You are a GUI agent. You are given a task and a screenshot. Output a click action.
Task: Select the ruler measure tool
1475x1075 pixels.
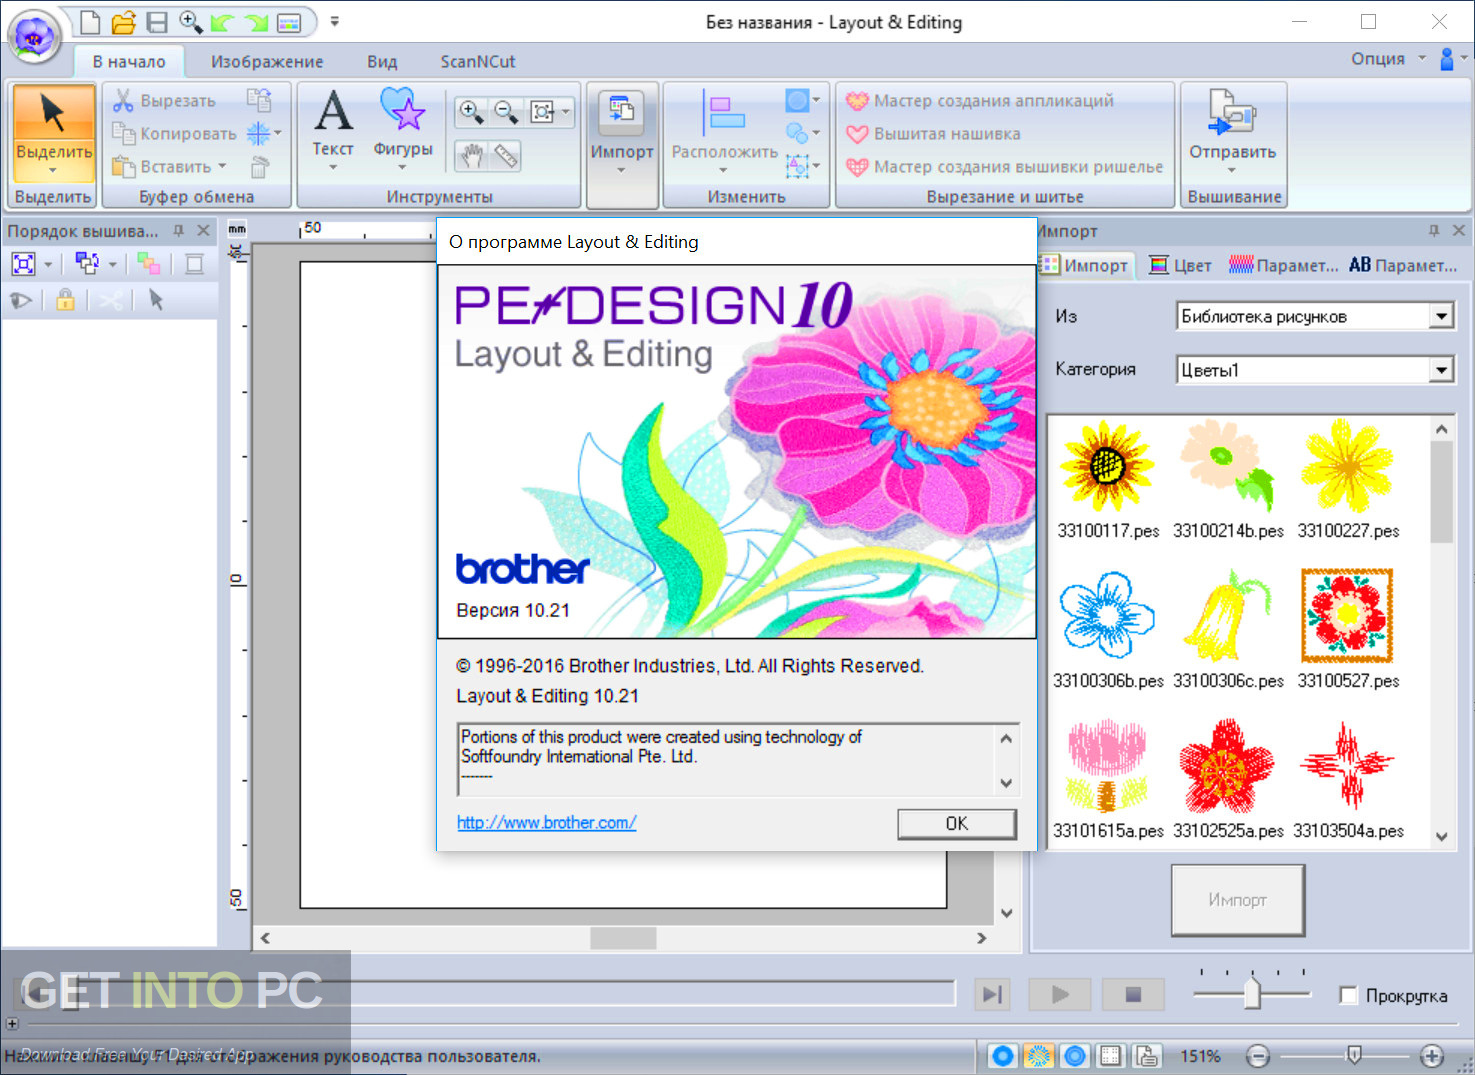tap(507, 156)
